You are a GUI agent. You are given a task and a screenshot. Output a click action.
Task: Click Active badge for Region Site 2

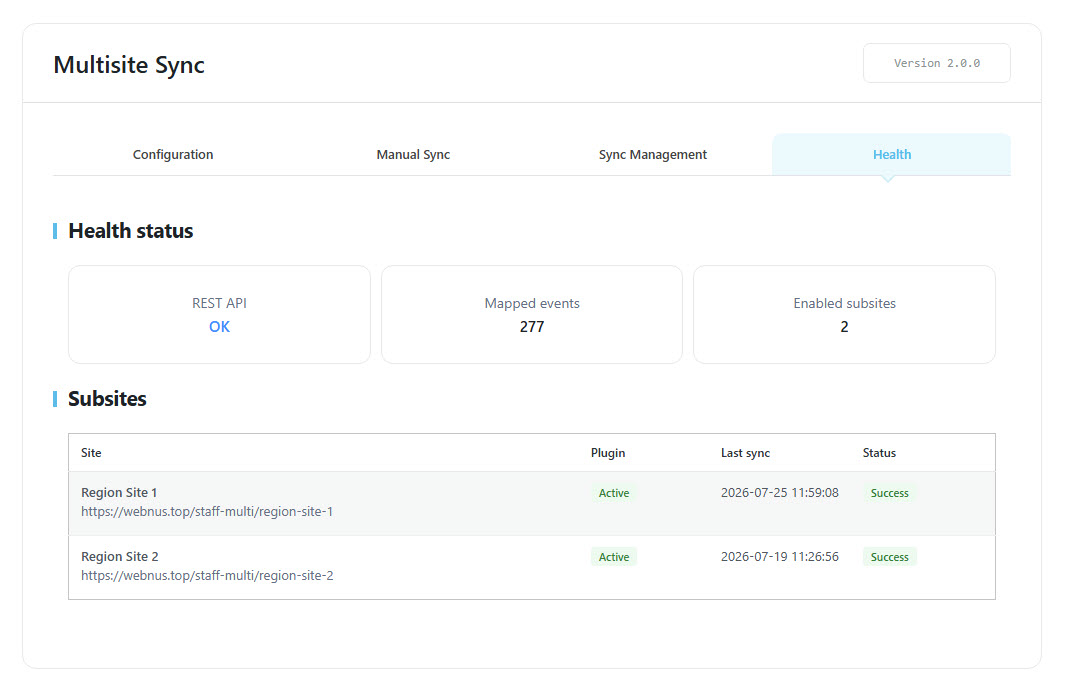click(614, 557)
